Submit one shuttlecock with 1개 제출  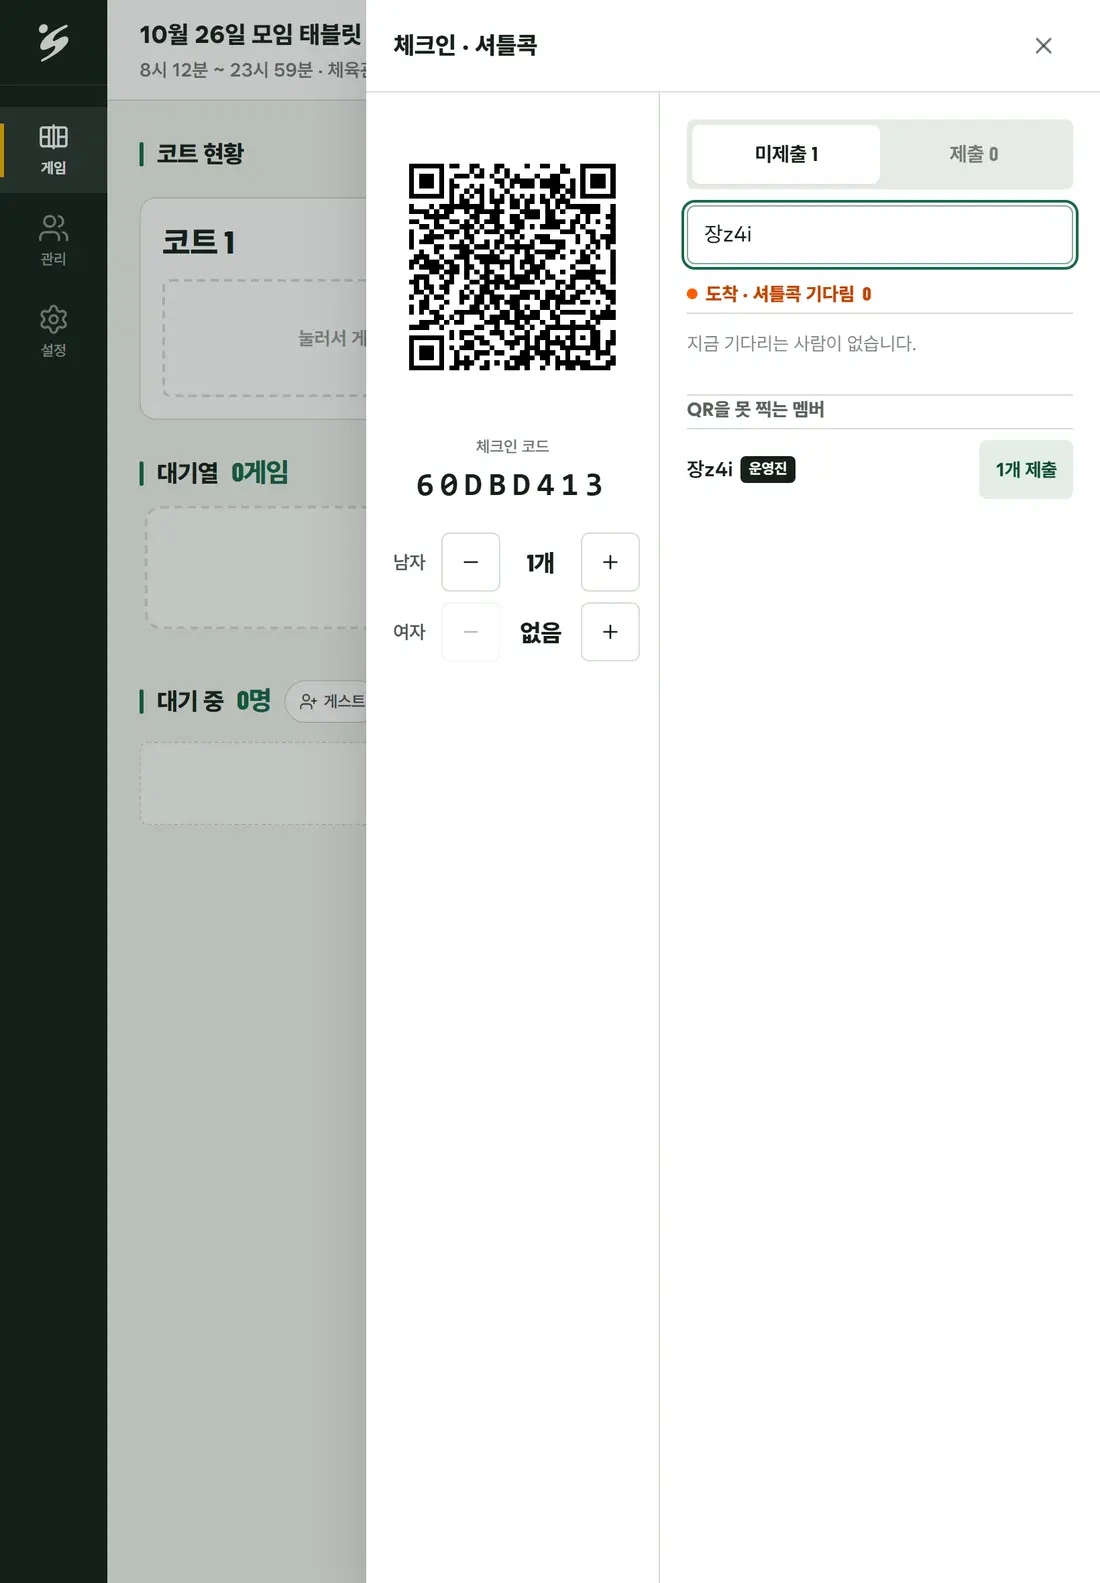[x=1026, y=469]
